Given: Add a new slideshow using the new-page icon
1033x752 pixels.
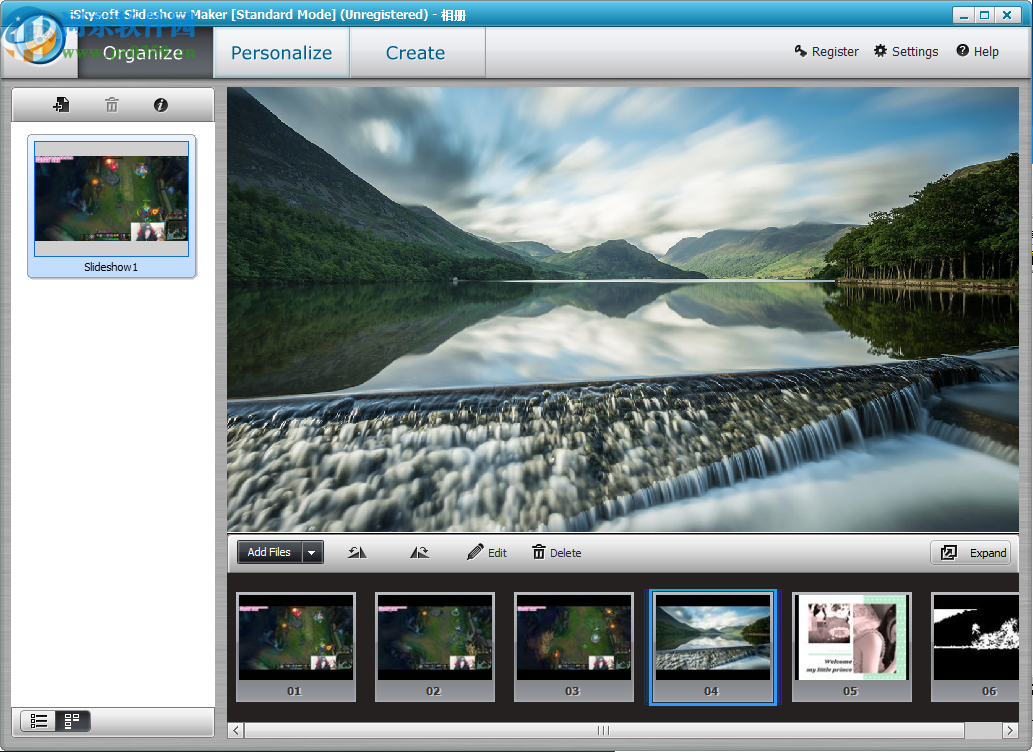Looking at the screenshot, I should [x=62, y=104].
